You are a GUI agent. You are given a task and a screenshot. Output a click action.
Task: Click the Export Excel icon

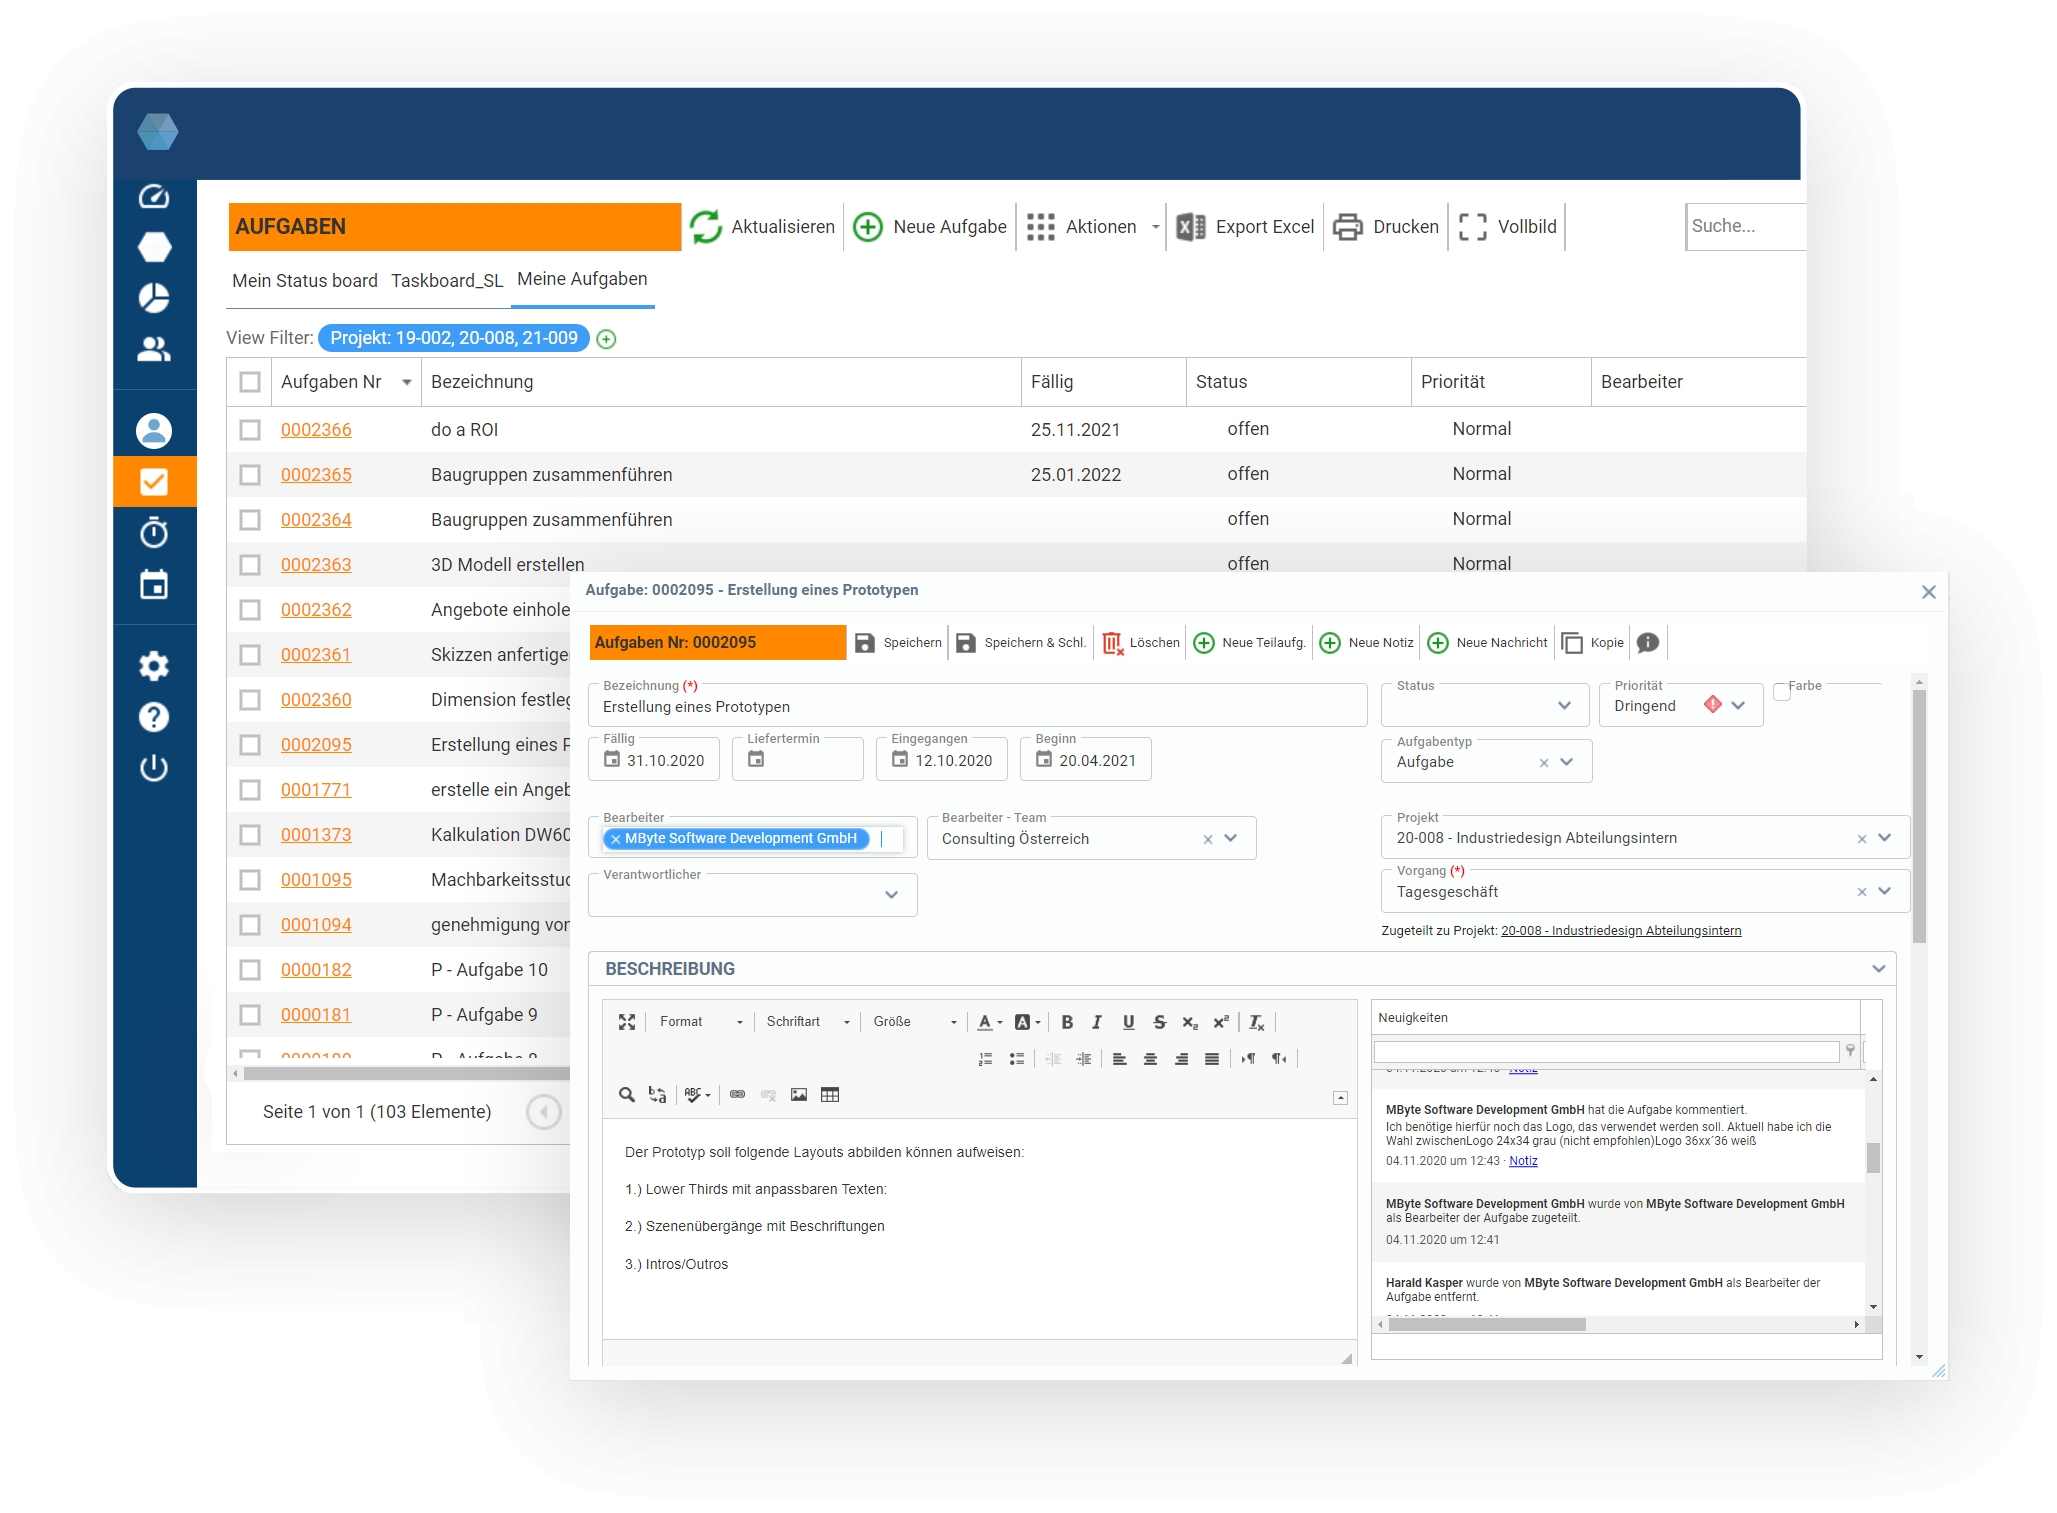[1190, 227]
